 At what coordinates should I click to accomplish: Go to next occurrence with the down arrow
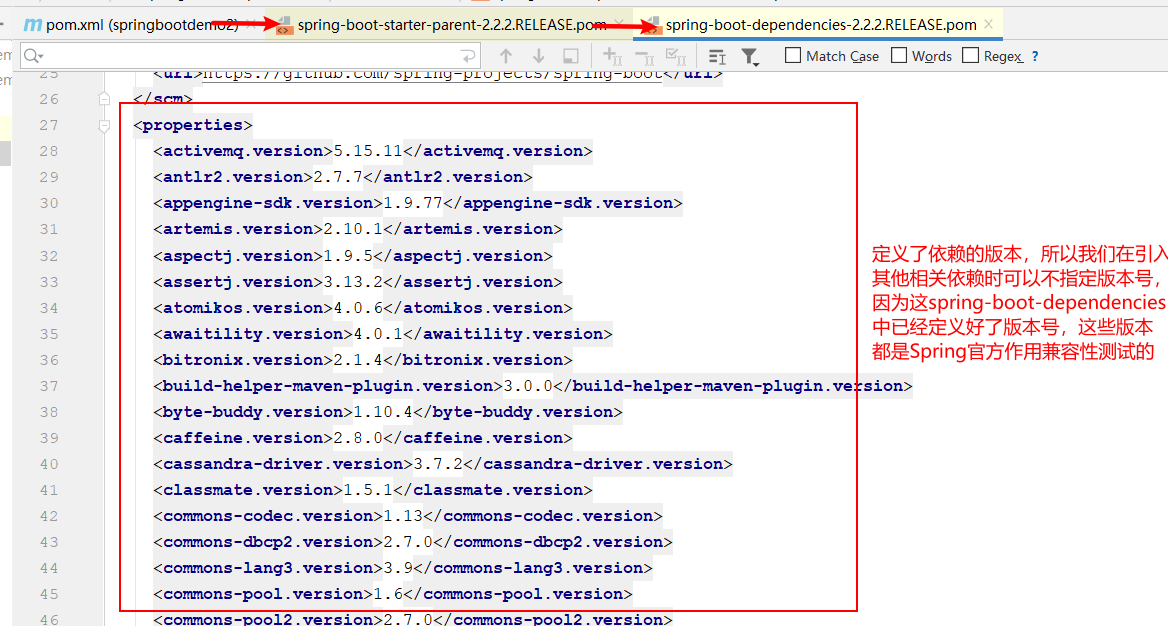click(x=539, y=56)
